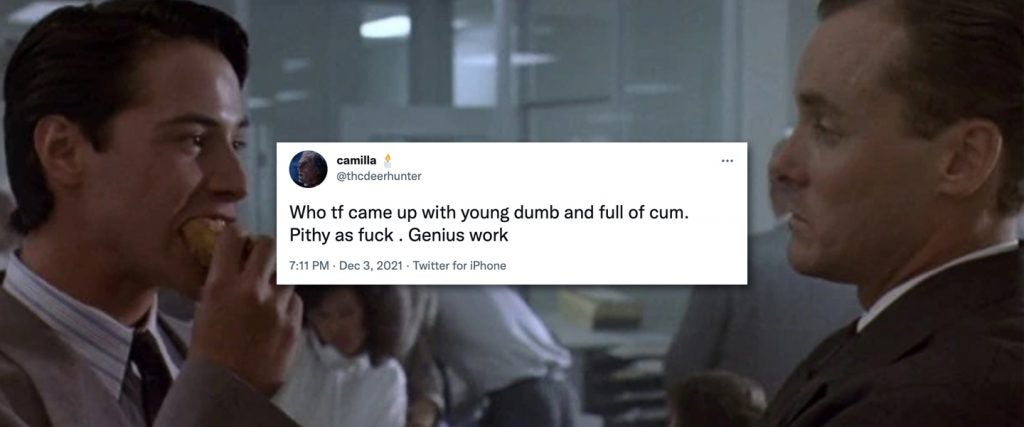The image size is (1024, 427).
Task: Open the Twitter for iPhone source link
Action: pos(459,266)
